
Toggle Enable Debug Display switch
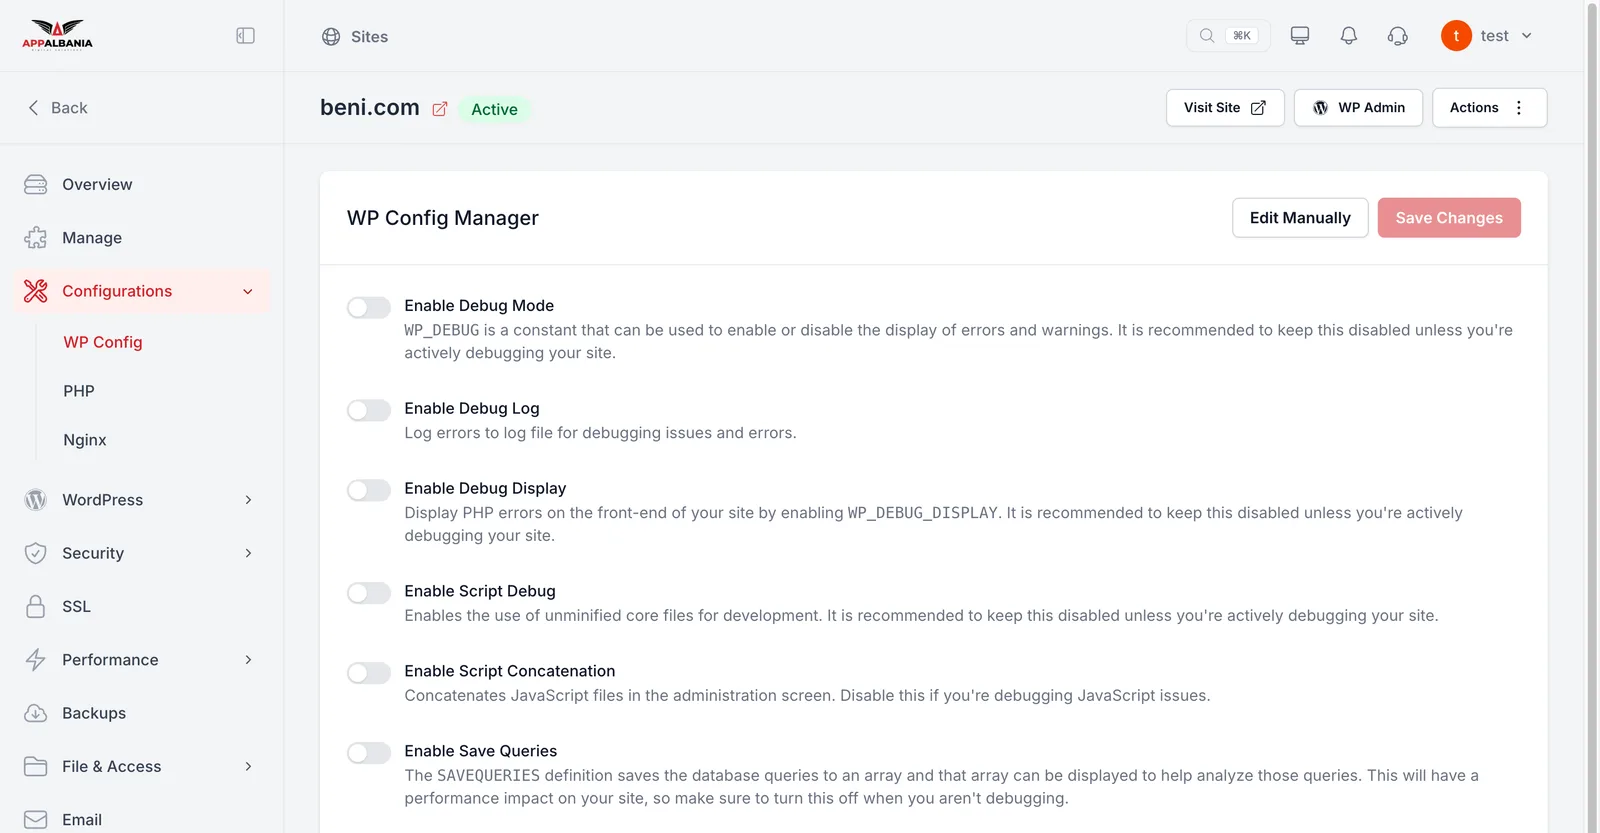369,490
